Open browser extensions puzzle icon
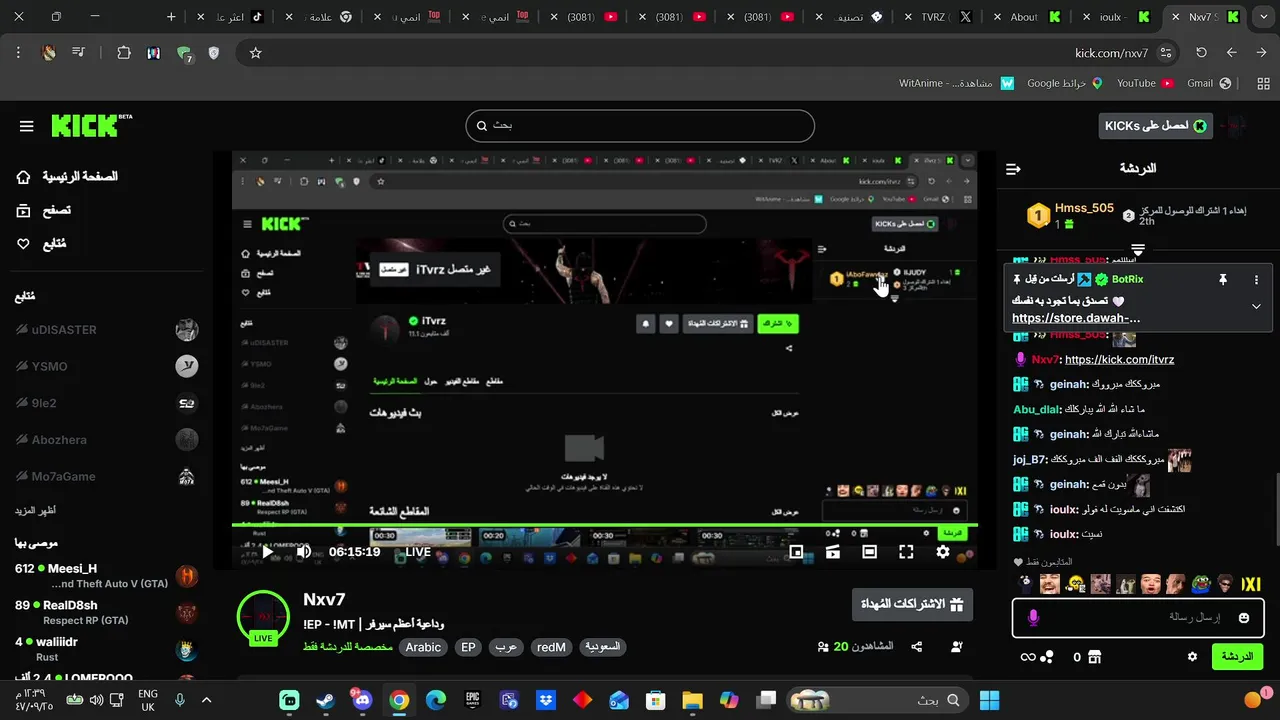This screenshot has width=1280, height=720. pos(124,53)
